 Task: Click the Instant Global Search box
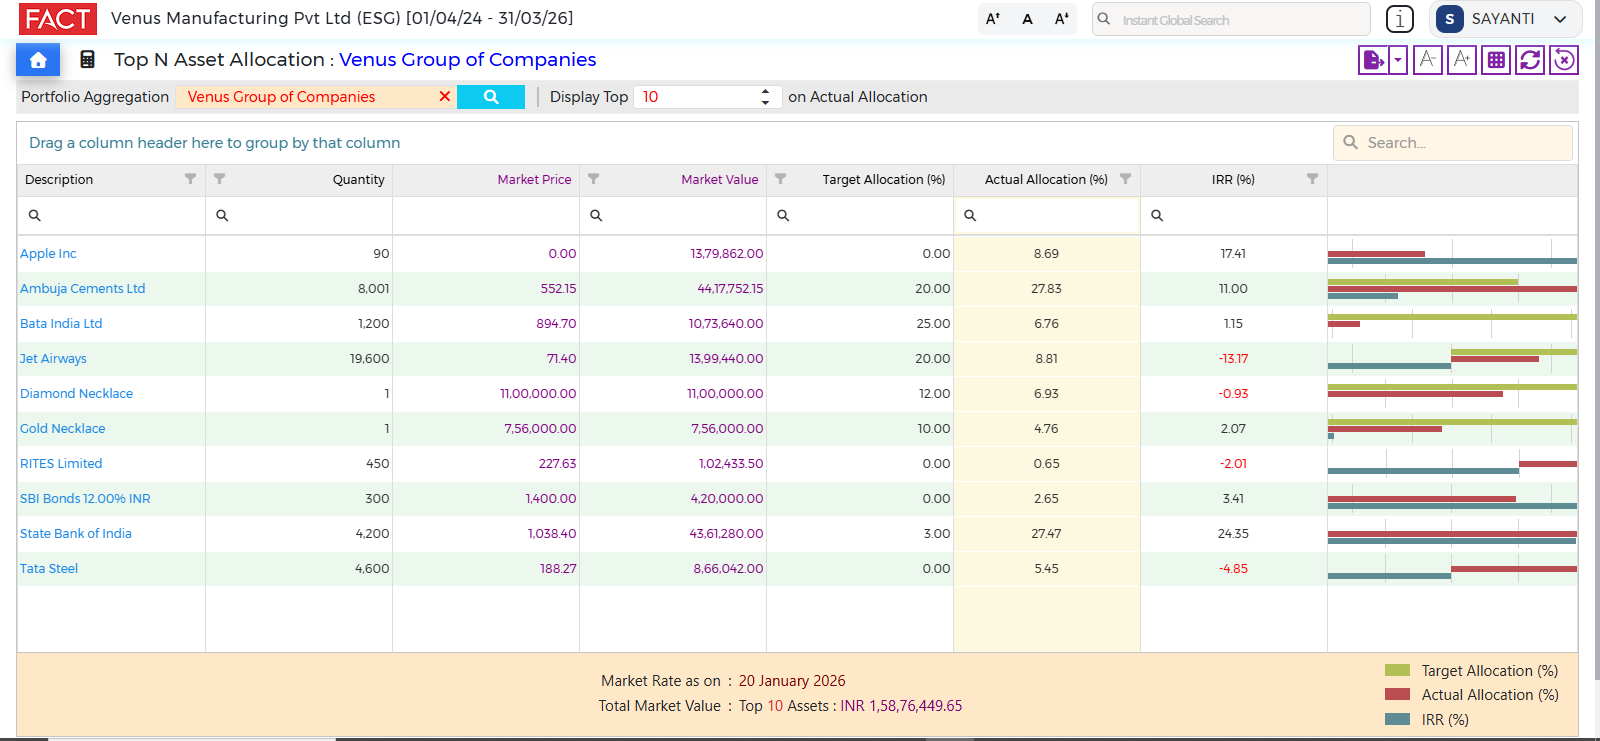(x=1231, y=19)
